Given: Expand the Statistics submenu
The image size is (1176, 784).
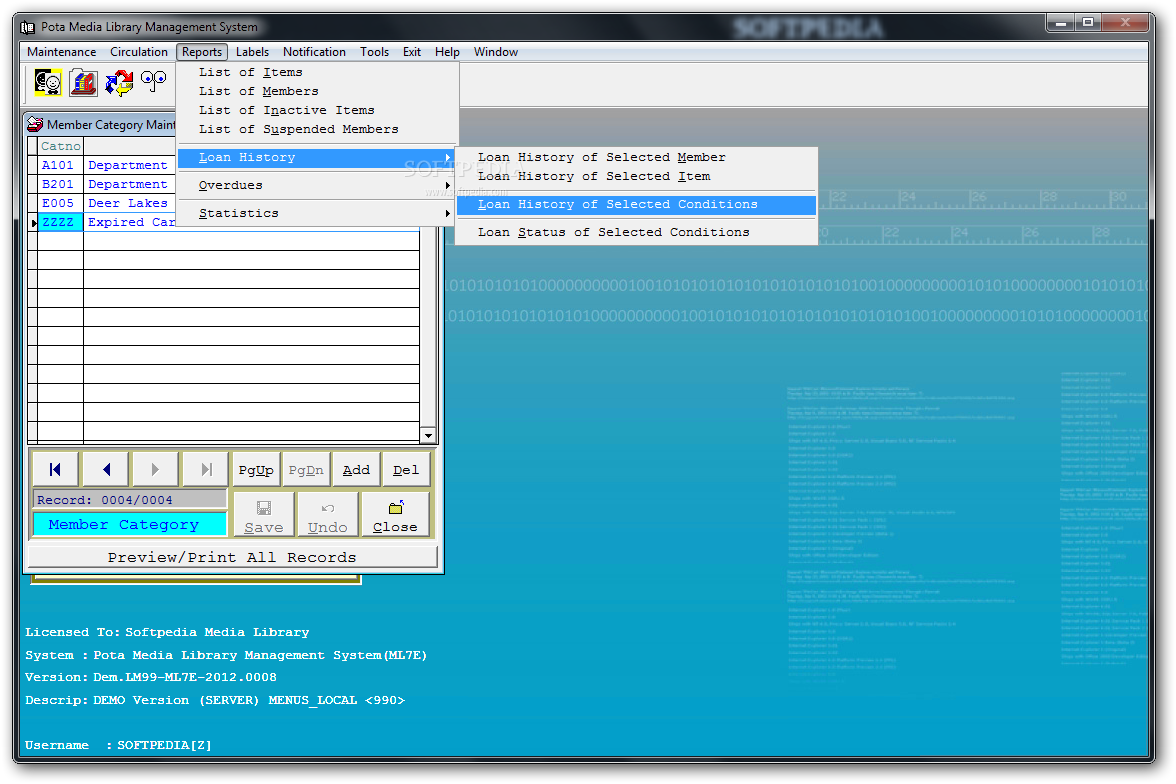Looking at the screenshot, I should coord(318,213).
